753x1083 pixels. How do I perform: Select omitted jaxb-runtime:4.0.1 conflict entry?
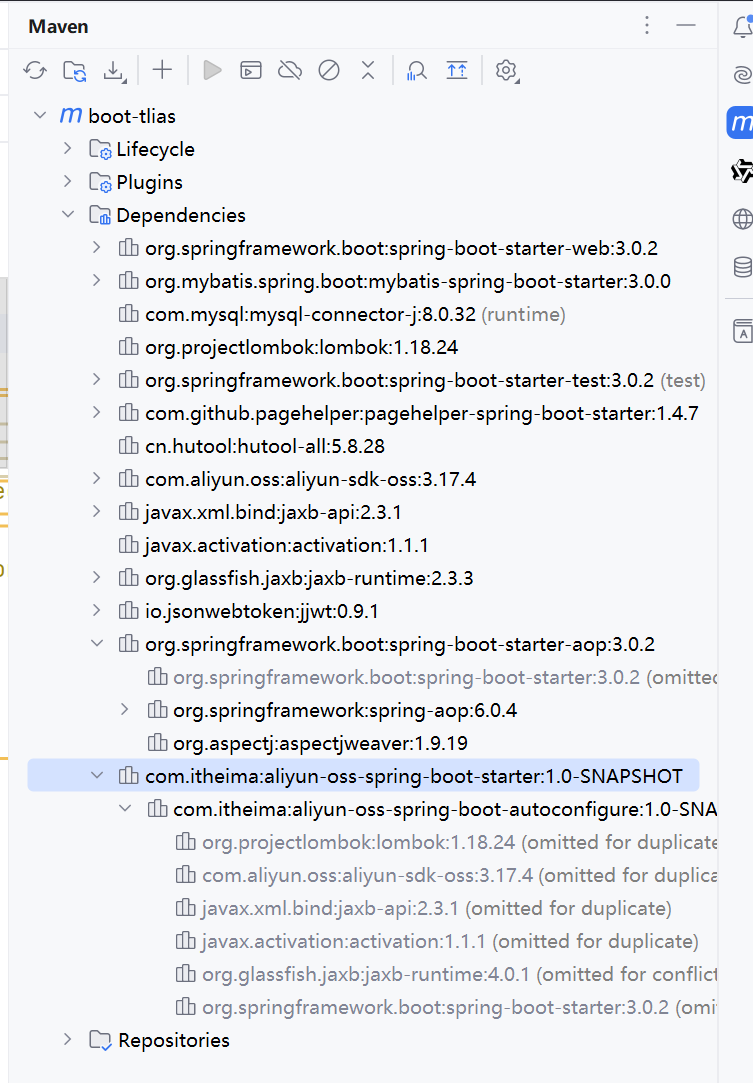(459, 975)
